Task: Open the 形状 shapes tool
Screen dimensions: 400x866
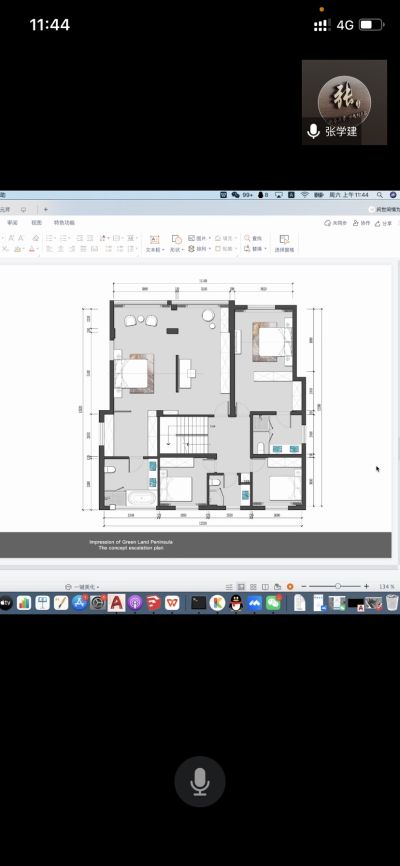Action: click(x=176, y=244)
